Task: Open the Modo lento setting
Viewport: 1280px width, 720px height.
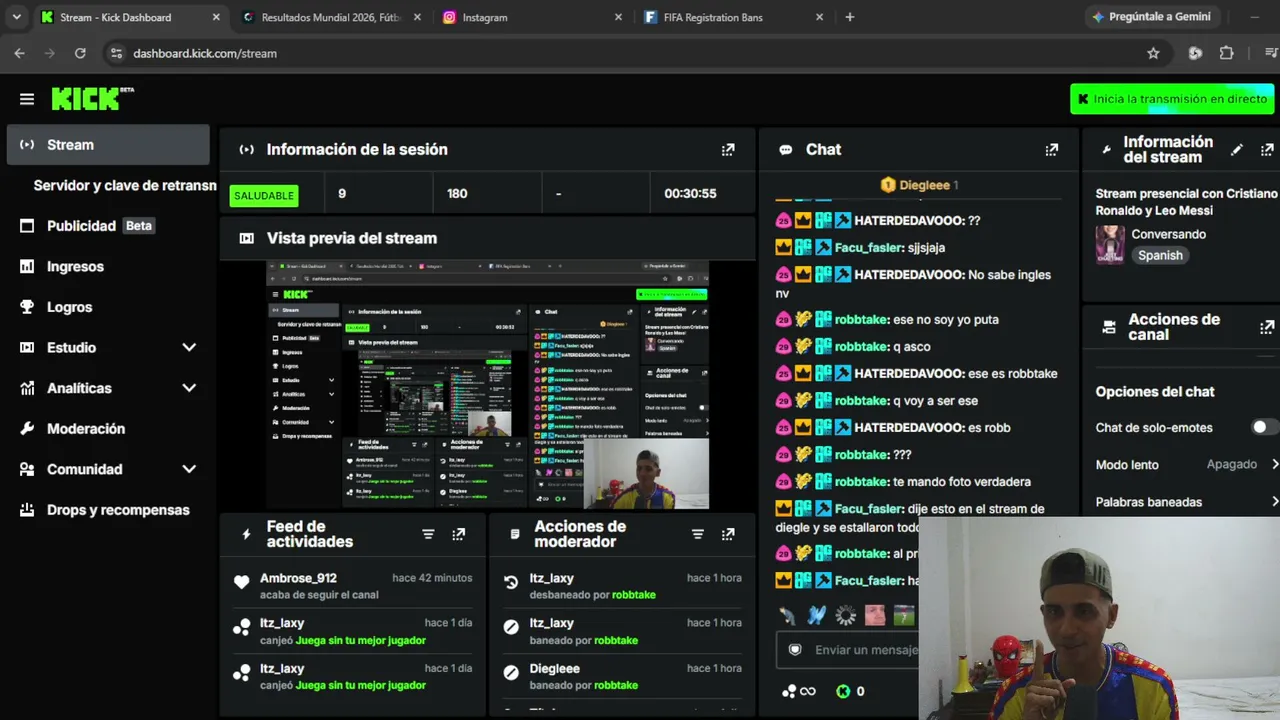Action: coord(1187,464)
